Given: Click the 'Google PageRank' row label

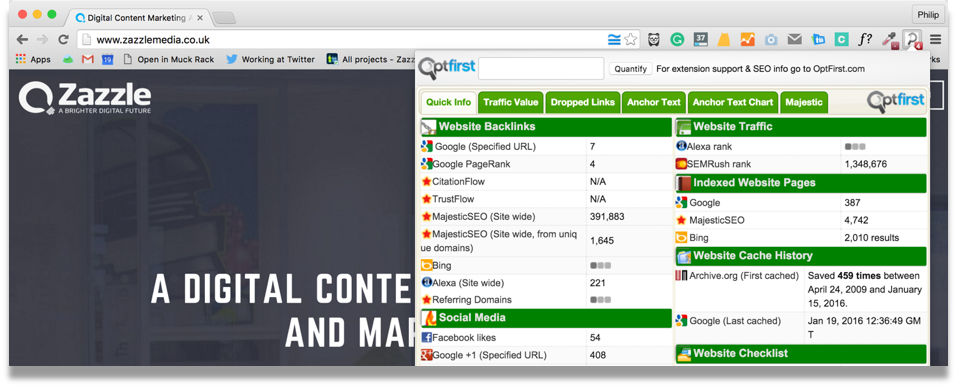Looking at the screenshot, I should [x=471, y=164].
